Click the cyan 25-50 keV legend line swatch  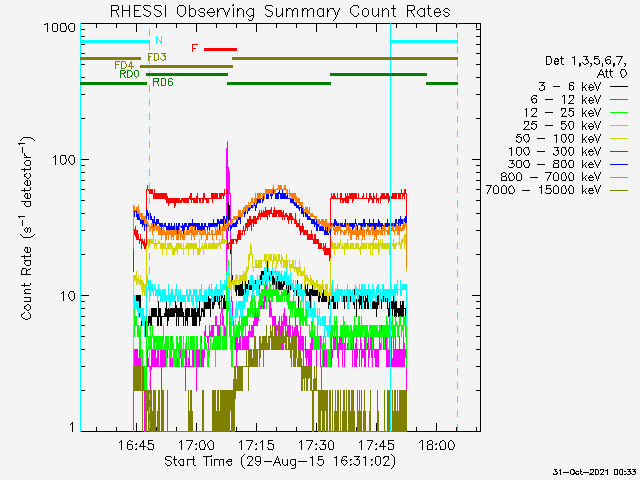click(619, 126)
